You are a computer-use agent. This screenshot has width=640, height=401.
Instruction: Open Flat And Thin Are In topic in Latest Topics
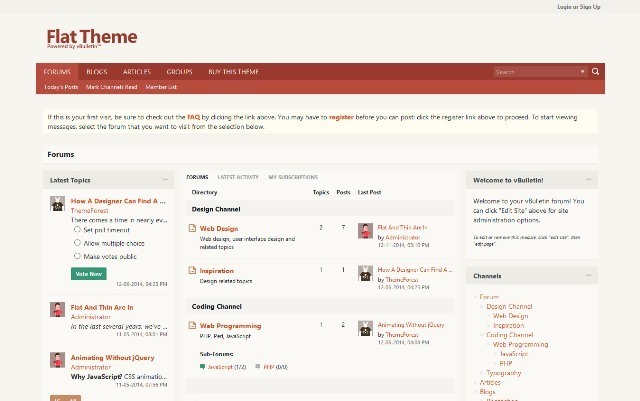(102, 307)
